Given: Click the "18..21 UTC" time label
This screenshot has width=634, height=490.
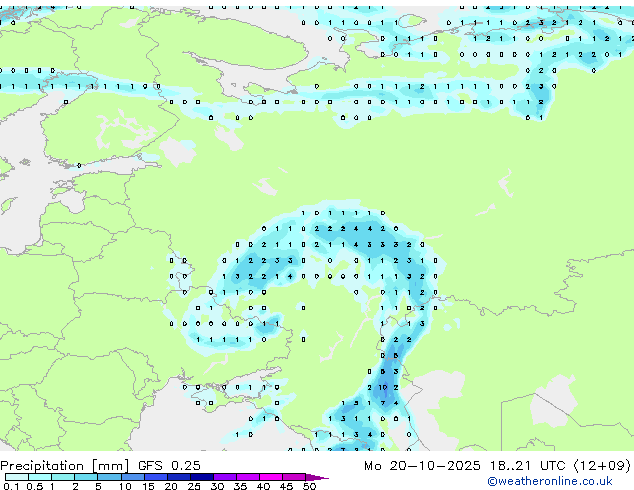Looking at the screenshot, I should [x=527, y=466].
